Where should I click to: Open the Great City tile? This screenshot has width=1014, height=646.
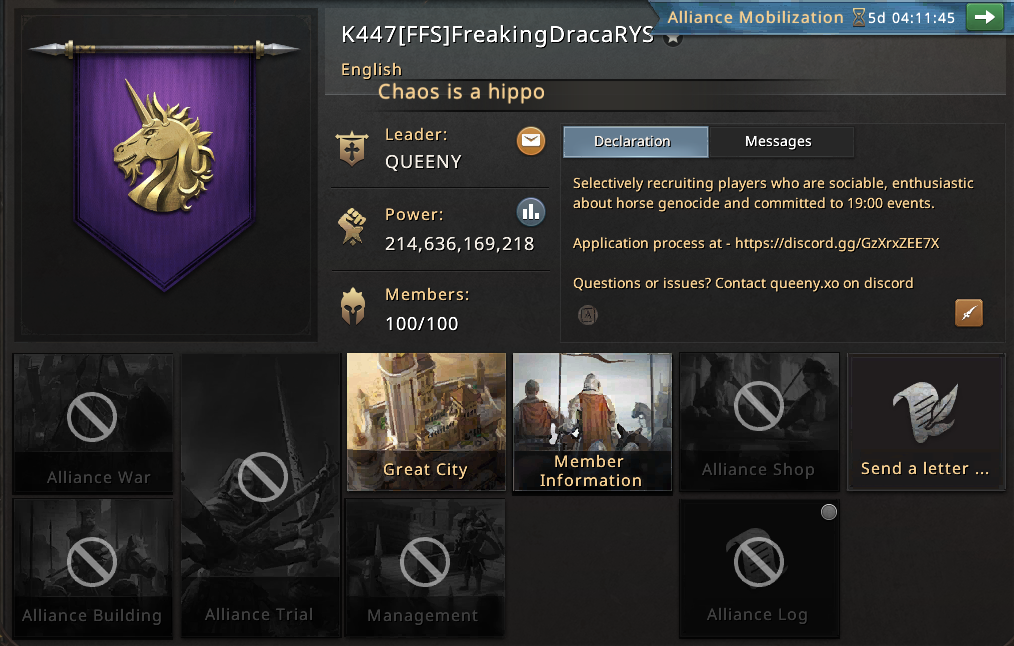(x=426, y=422)
